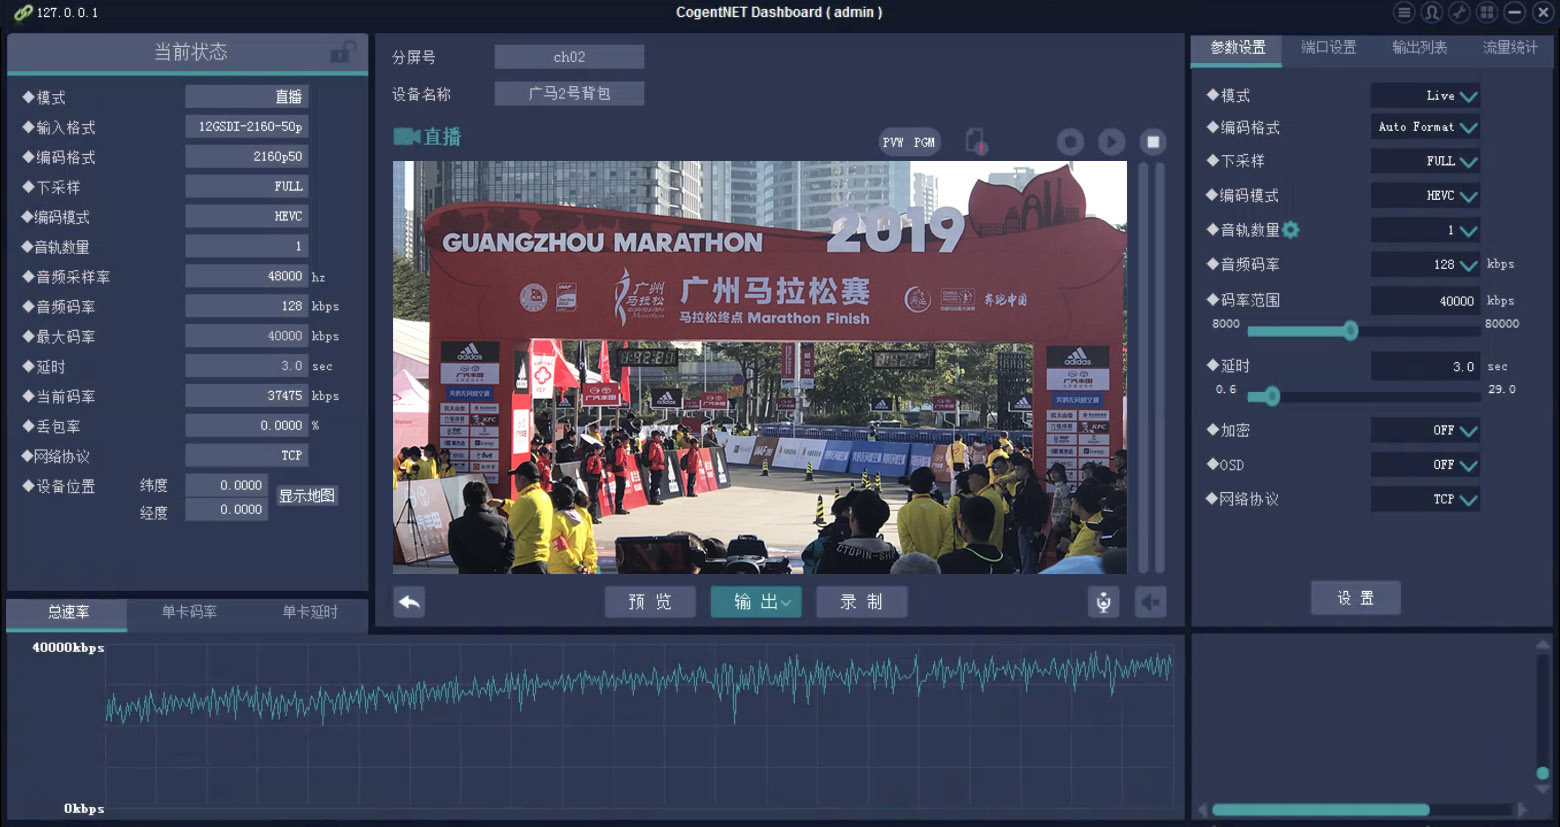
Task: Click the file alert icon above the video
Action: 976,141
